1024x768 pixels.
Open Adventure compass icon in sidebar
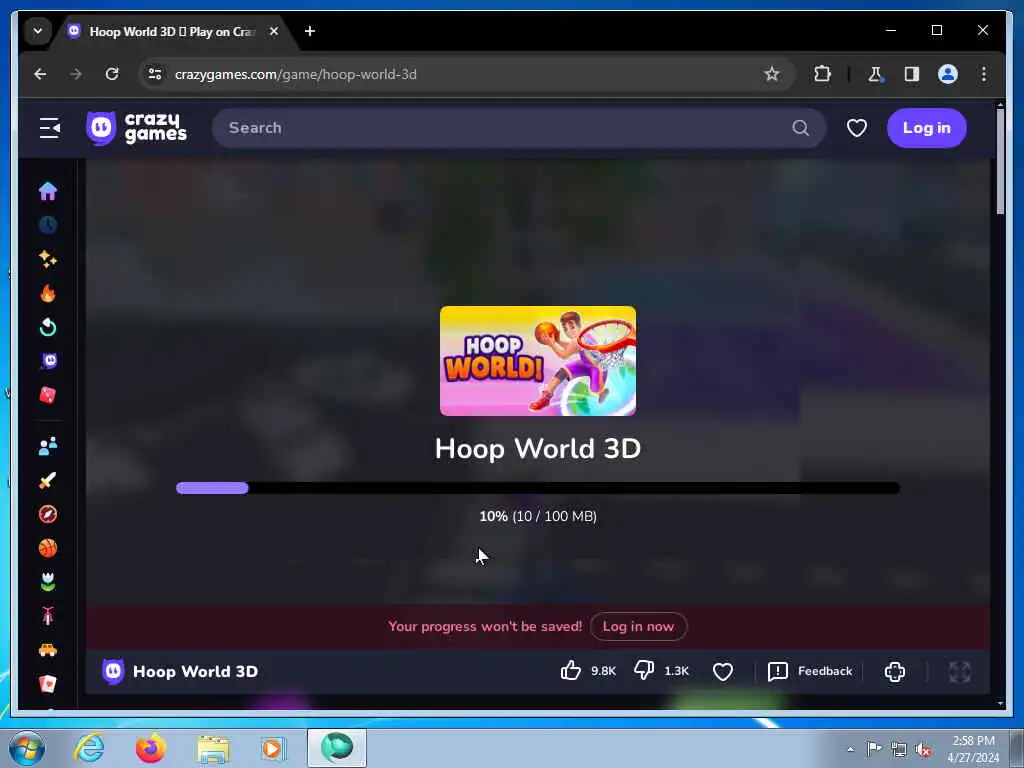[x=48, y=515]
